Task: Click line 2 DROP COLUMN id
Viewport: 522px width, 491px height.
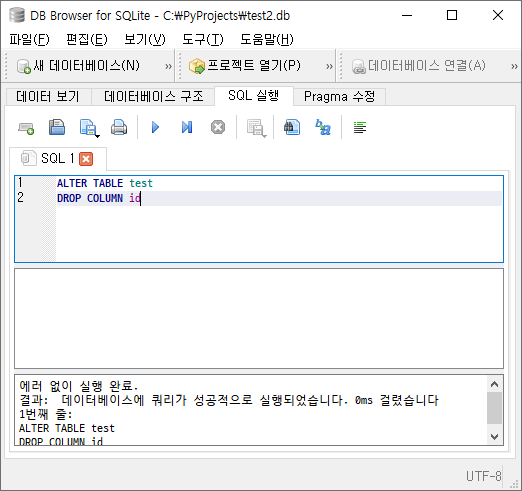Action: [x=99, y=198]
